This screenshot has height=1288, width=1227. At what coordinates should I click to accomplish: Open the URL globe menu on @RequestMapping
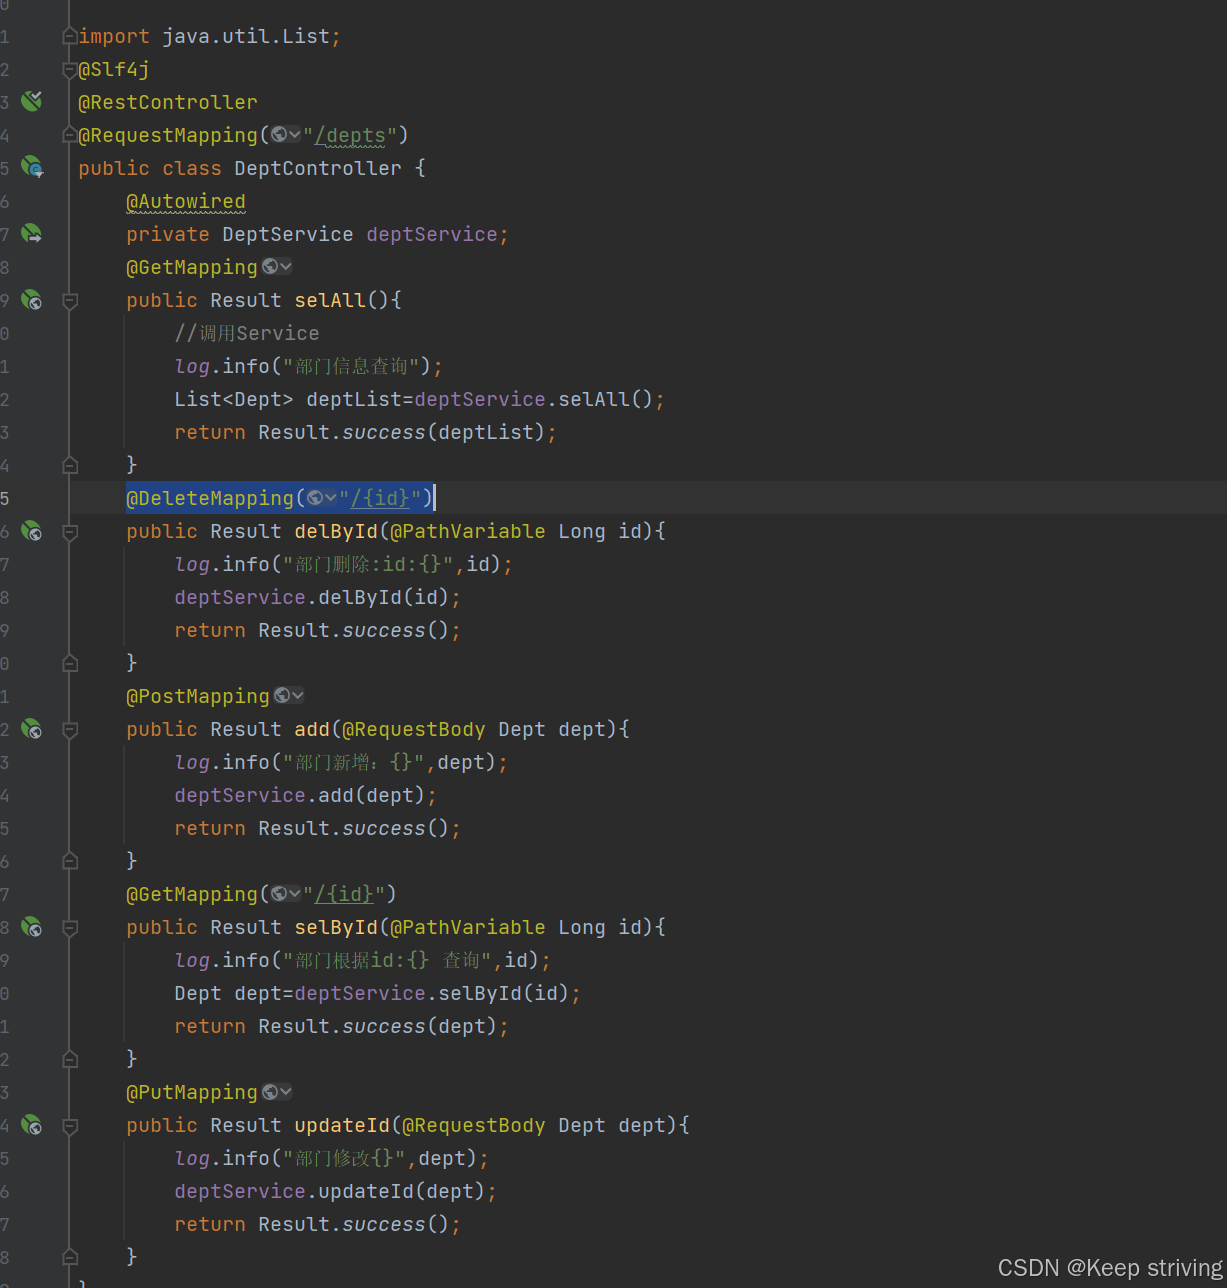click(286, 135)
